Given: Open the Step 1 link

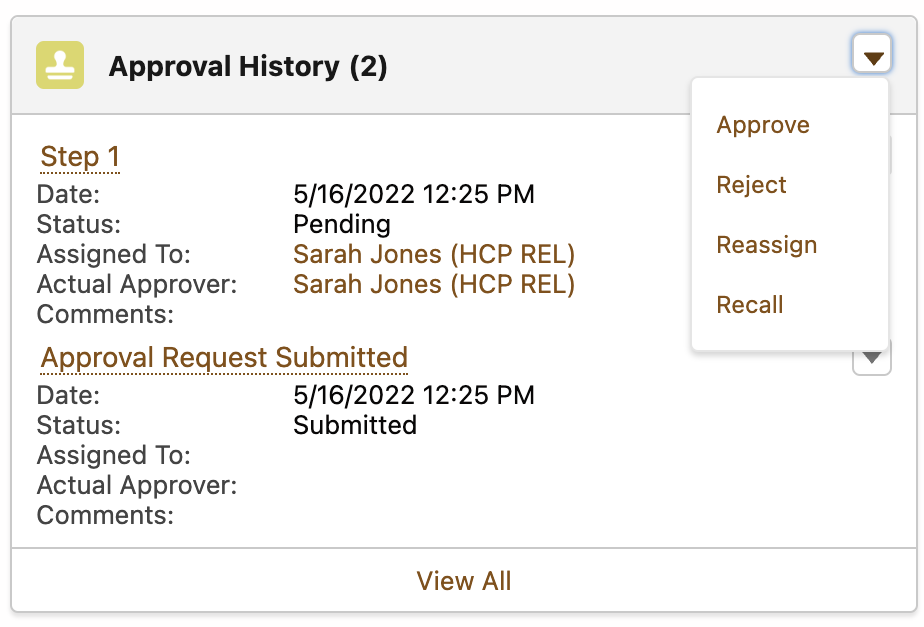Looking at the screenshot, I should 80,157.
